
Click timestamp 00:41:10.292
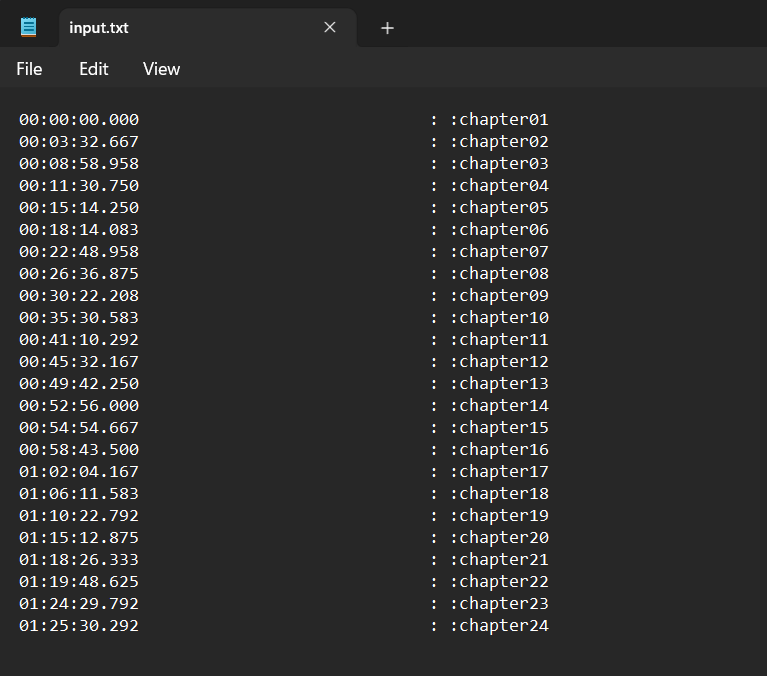(79, 339)
